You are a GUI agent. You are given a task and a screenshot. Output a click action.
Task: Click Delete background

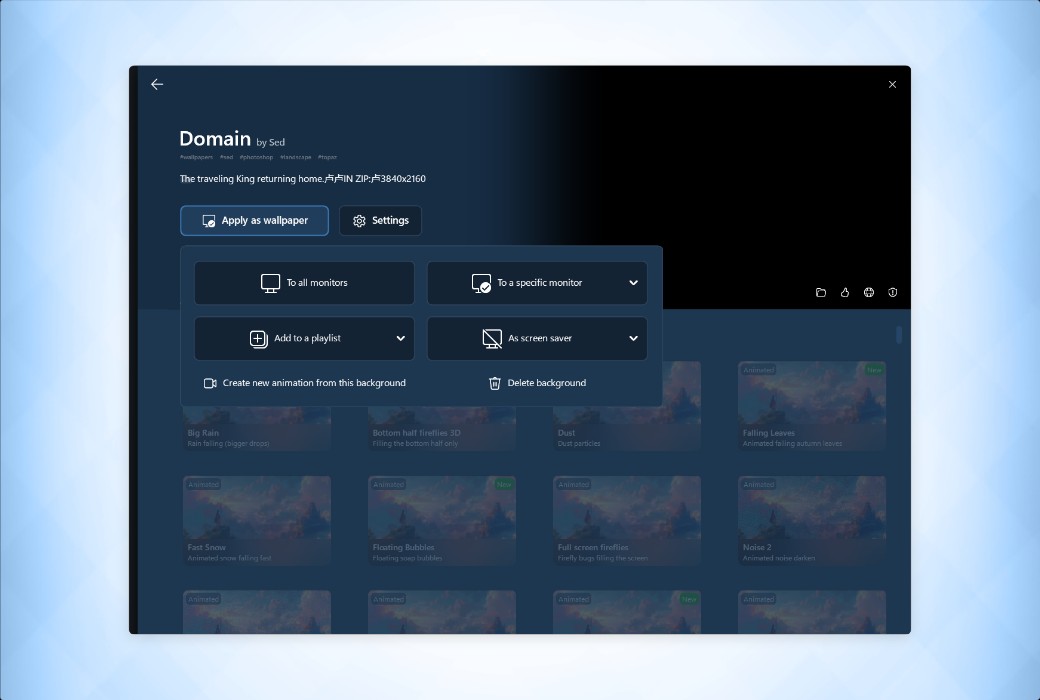537,383
